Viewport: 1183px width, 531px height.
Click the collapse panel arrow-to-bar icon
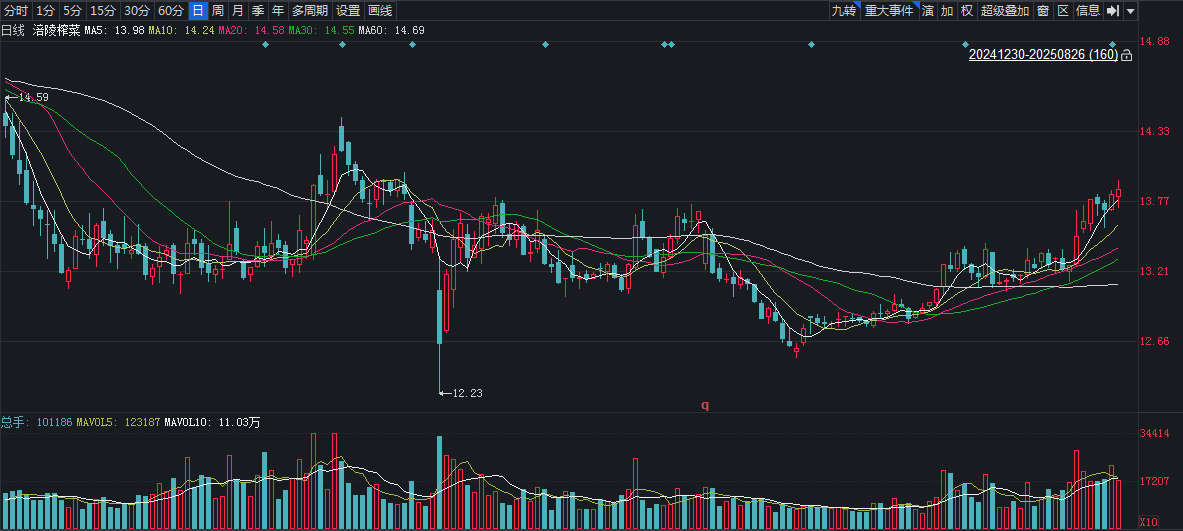(x=1112, y=11)
